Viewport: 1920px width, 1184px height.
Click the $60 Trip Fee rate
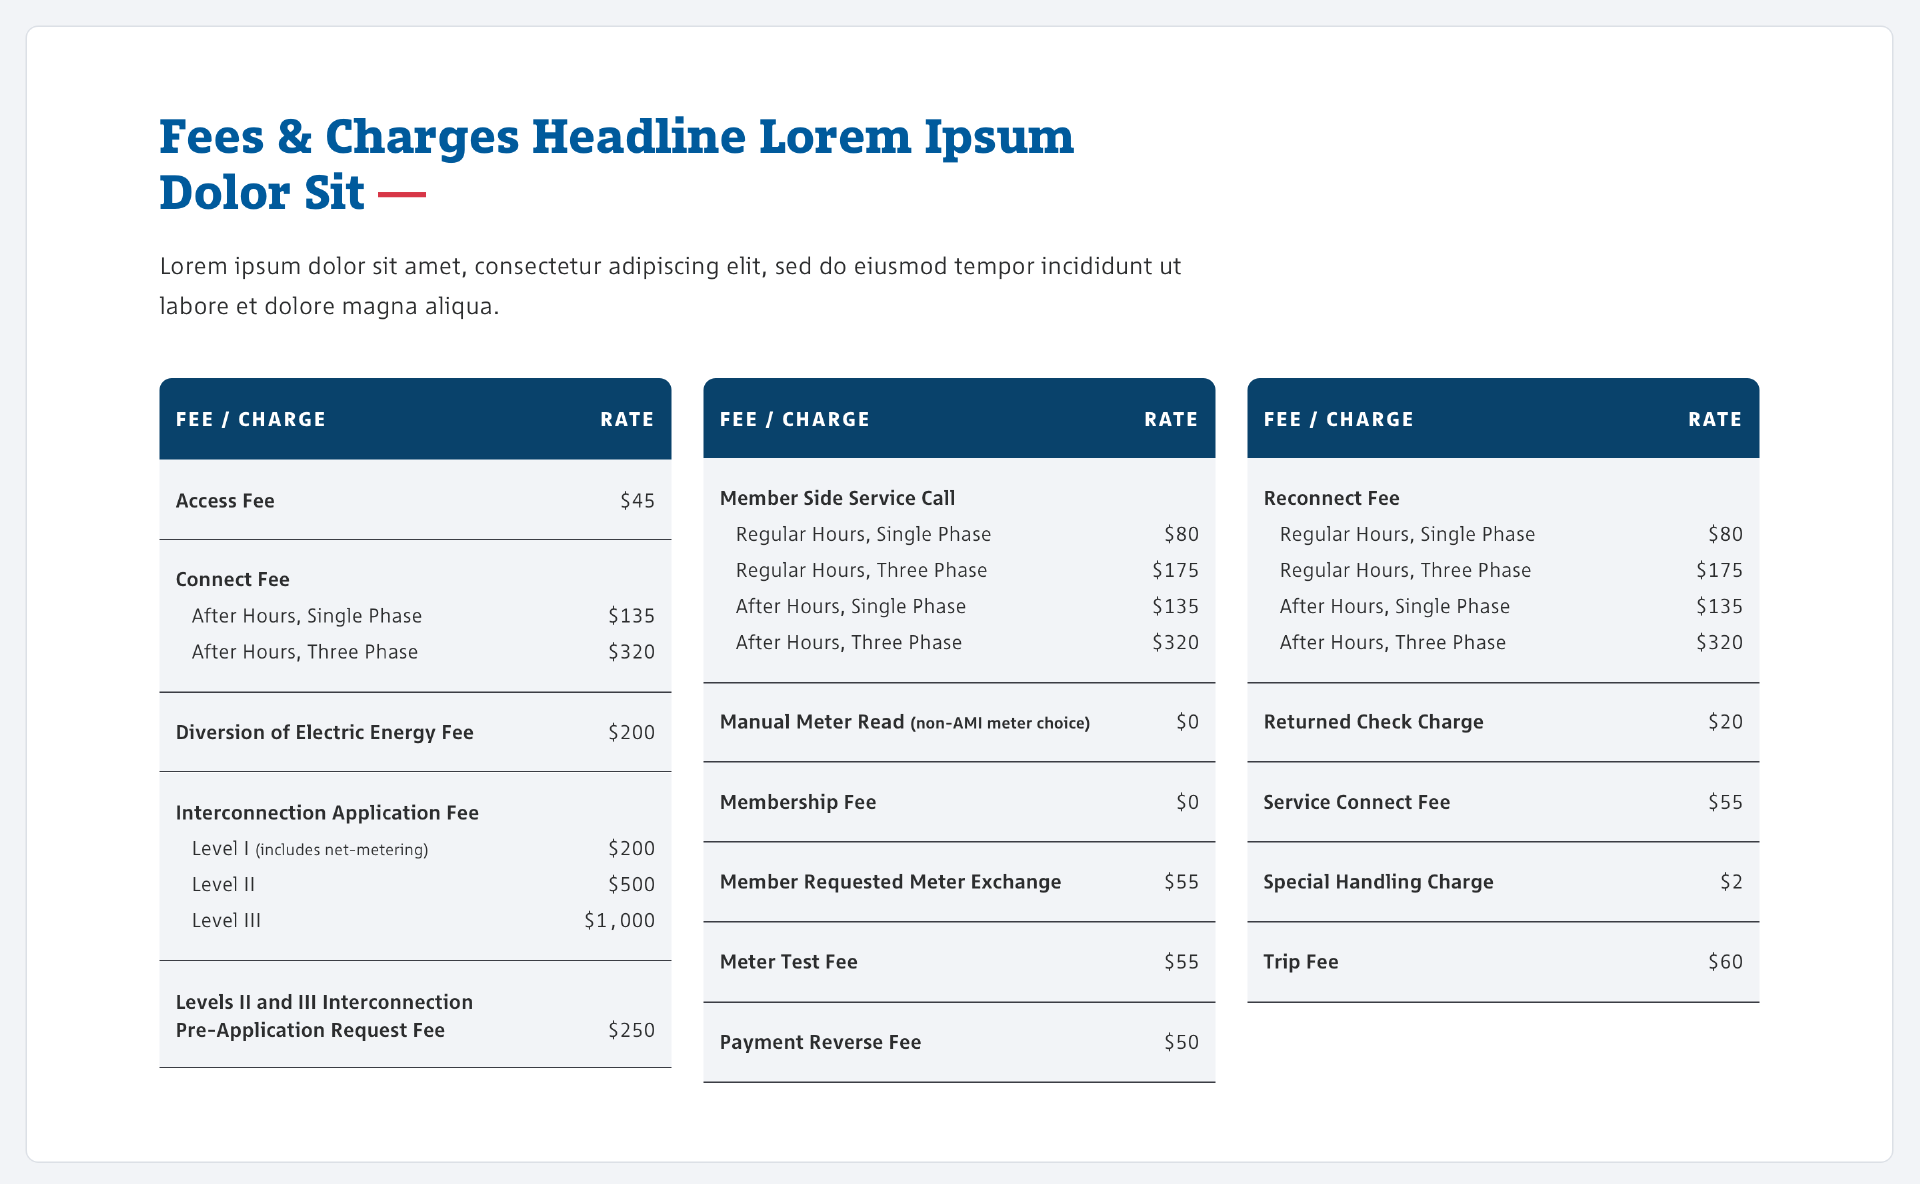click(x=1725, y=962)
